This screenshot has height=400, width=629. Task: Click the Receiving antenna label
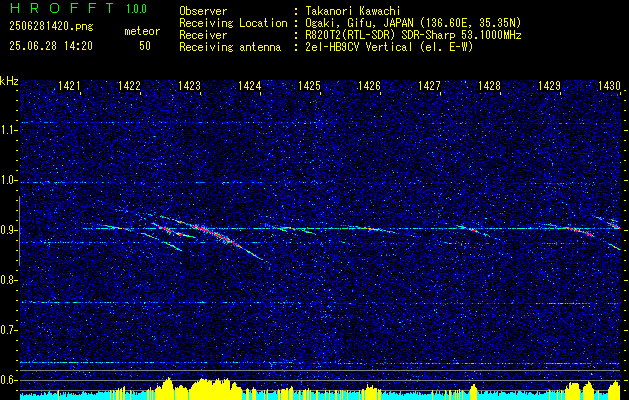coord(230,47)
